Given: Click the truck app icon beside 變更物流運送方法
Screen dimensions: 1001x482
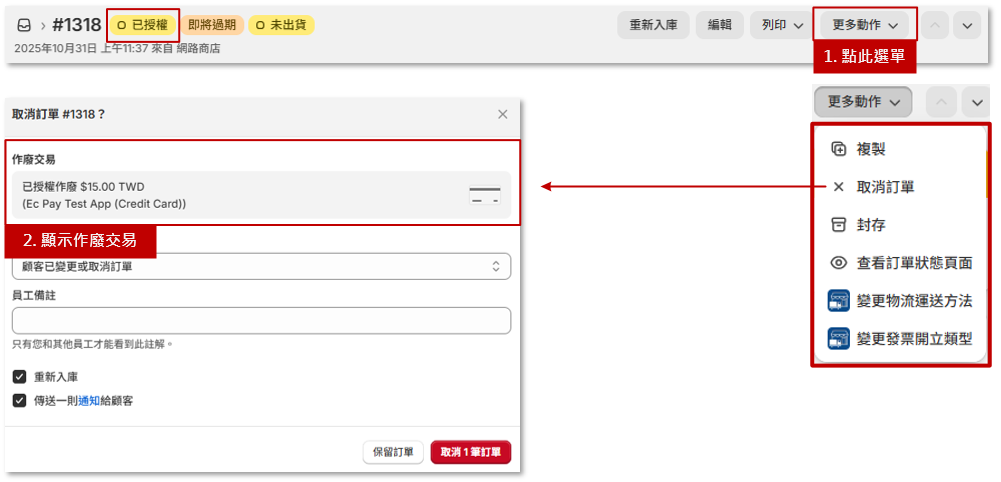Looking at the screenshot, I should coord(838,301).
